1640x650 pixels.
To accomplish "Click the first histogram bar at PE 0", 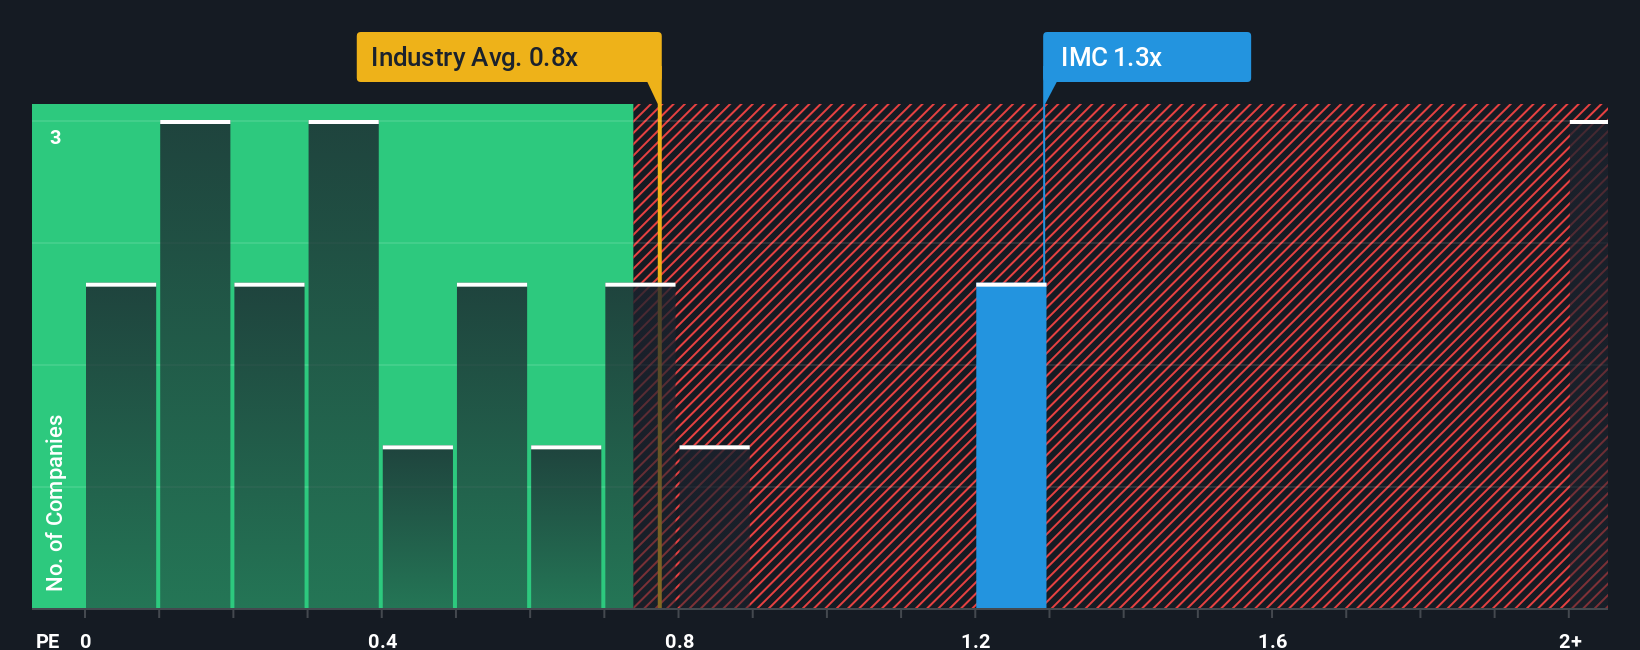I will pyautogui.click(x=121, y=446).
